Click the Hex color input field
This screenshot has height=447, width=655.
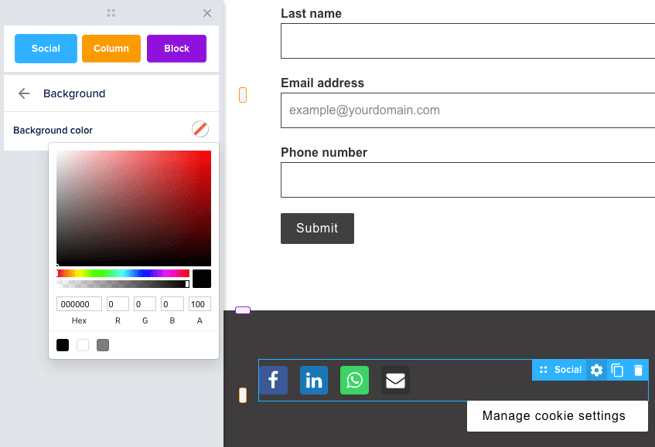coord(79,304)
